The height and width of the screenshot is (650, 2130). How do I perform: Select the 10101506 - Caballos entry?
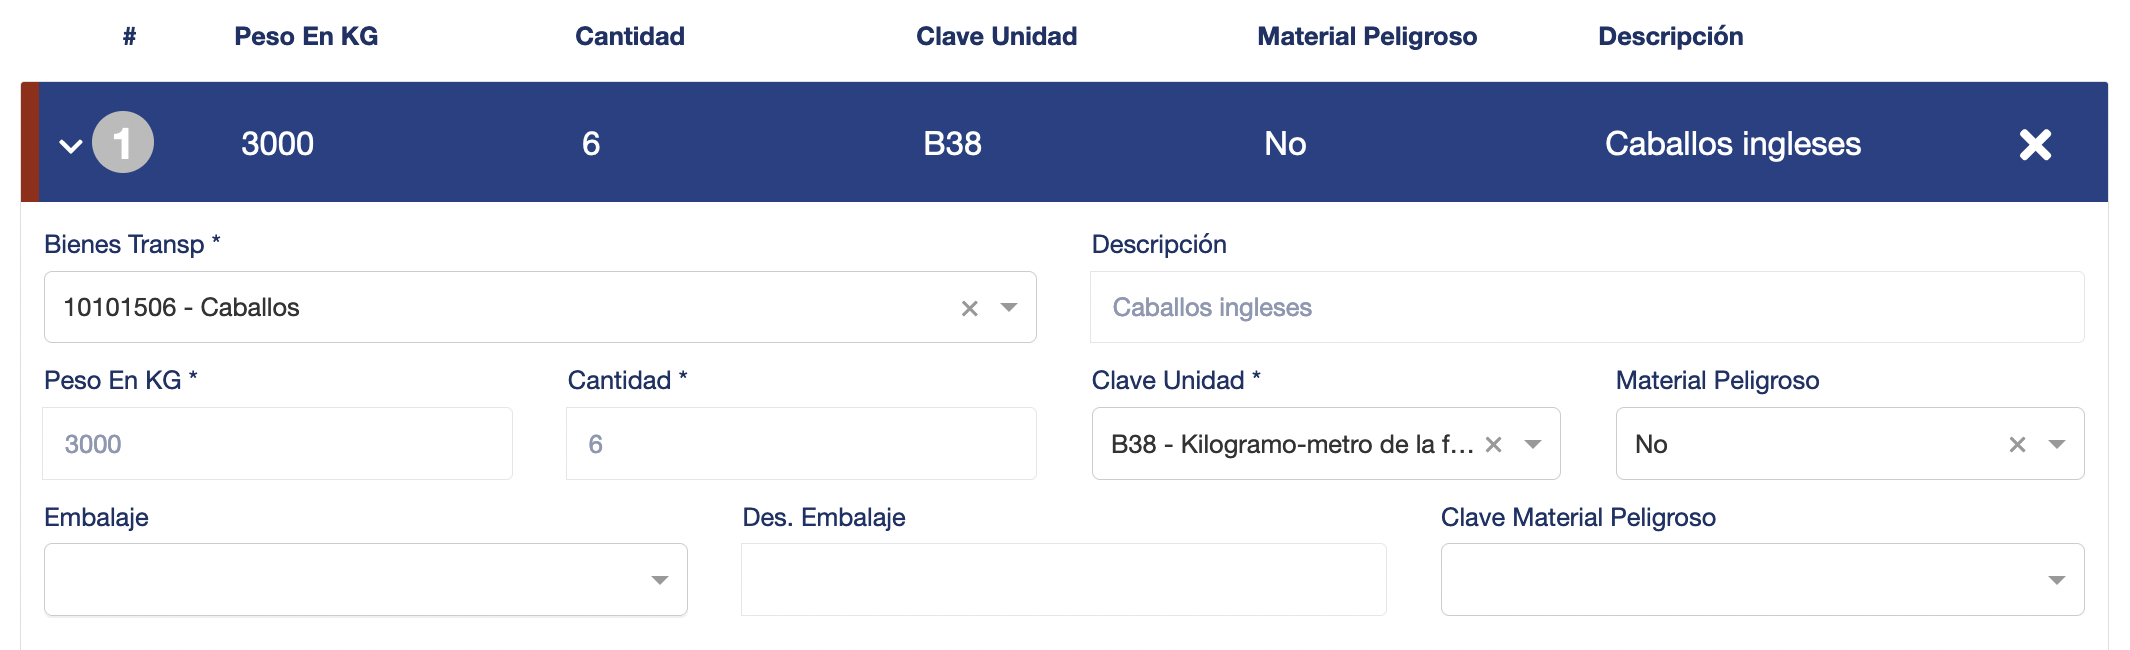(400, 307)
